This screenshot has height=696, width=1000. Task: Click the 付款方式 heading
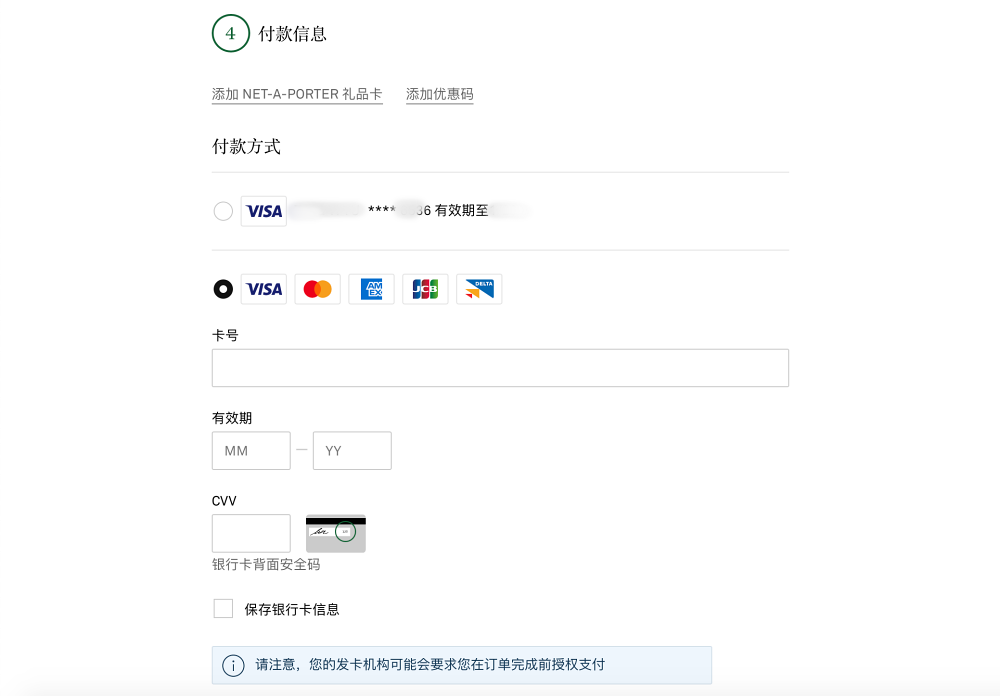[x=246, y=147]
